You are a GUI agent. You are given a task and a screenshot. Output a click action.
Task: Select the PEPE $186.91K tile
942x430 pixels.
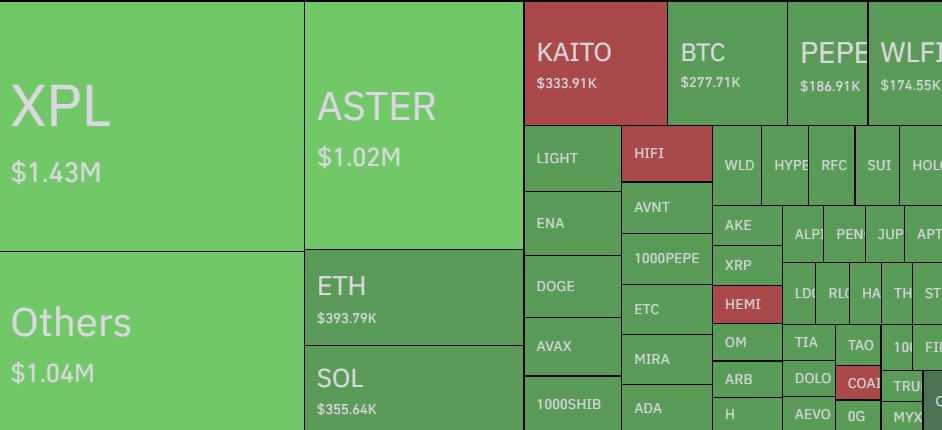pyautogui.click(x=827, y=63)
